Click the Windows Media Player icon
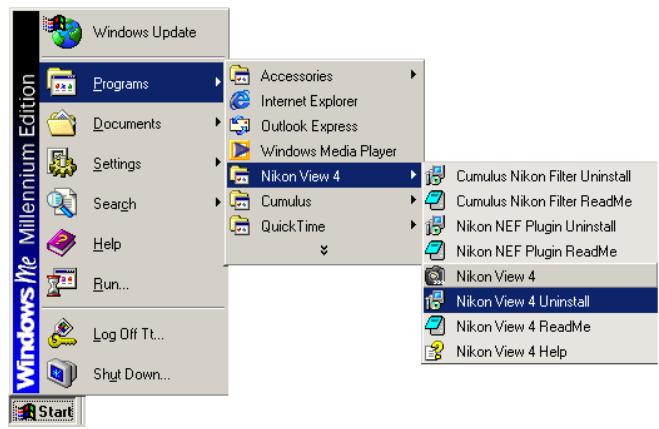Image resolution: width=659 pixels, height=429 pixels. tap(240, 150)
